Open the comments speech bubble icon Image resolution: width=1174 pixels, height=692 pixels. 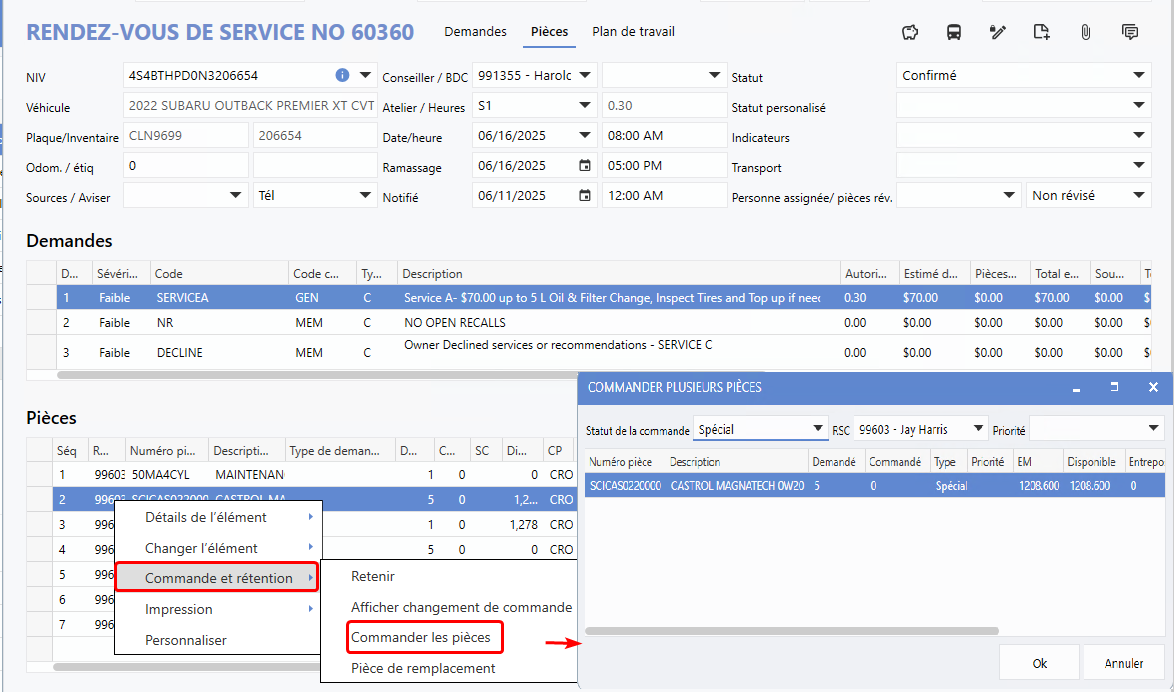tap(1130, 32)
